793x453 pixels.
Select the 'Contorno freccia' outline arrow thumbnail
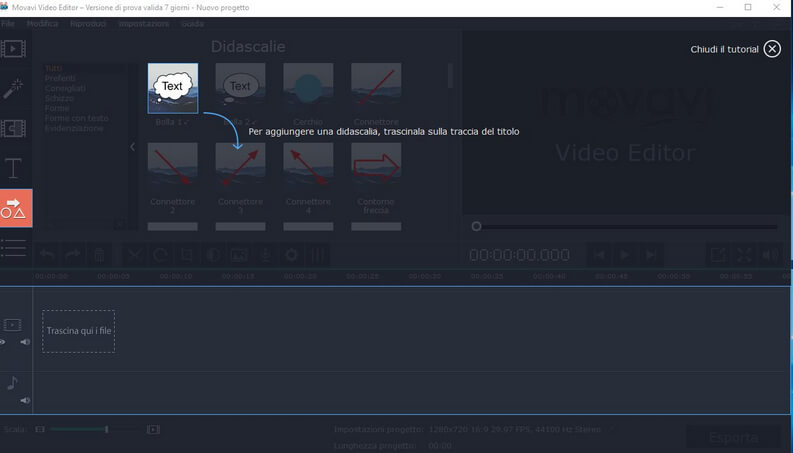376,167
